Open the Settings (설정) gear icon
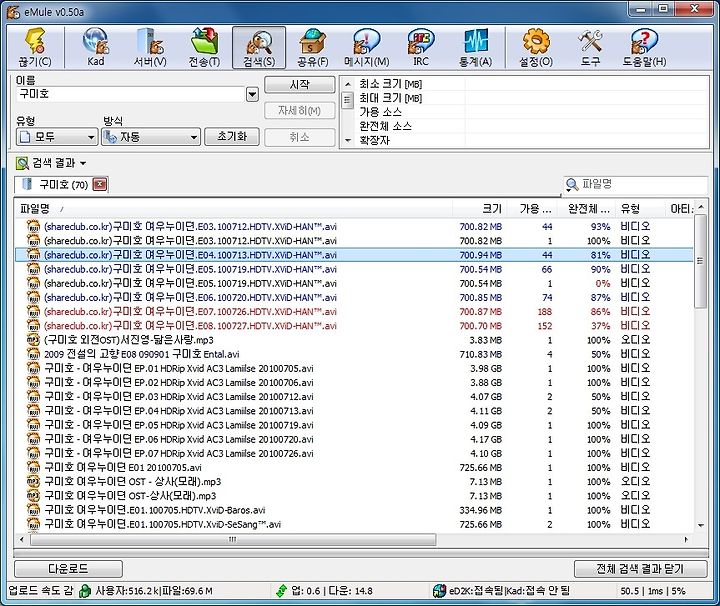 click(536, 47)
